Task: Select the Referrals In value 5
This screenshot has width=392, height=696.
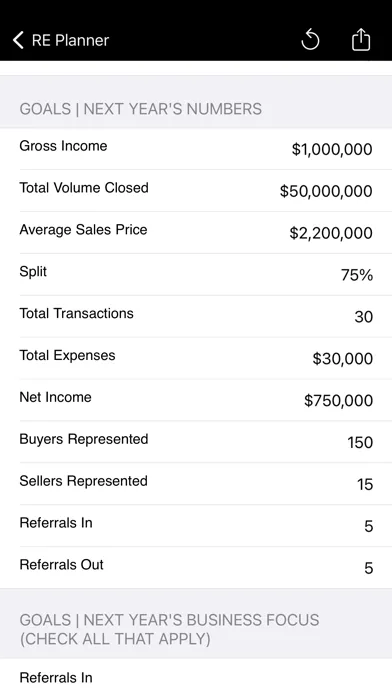Action: [368, 526]
